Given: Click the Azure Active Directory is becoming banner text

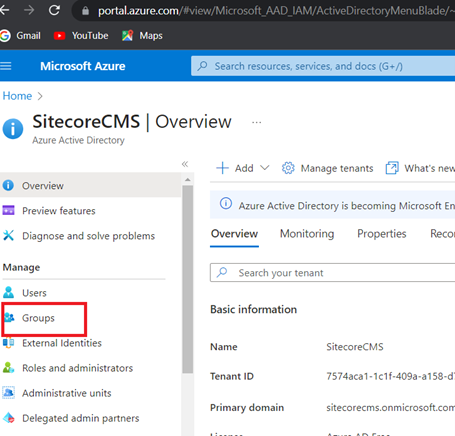Looking at the screenshot, I should (x=347, y=206).
